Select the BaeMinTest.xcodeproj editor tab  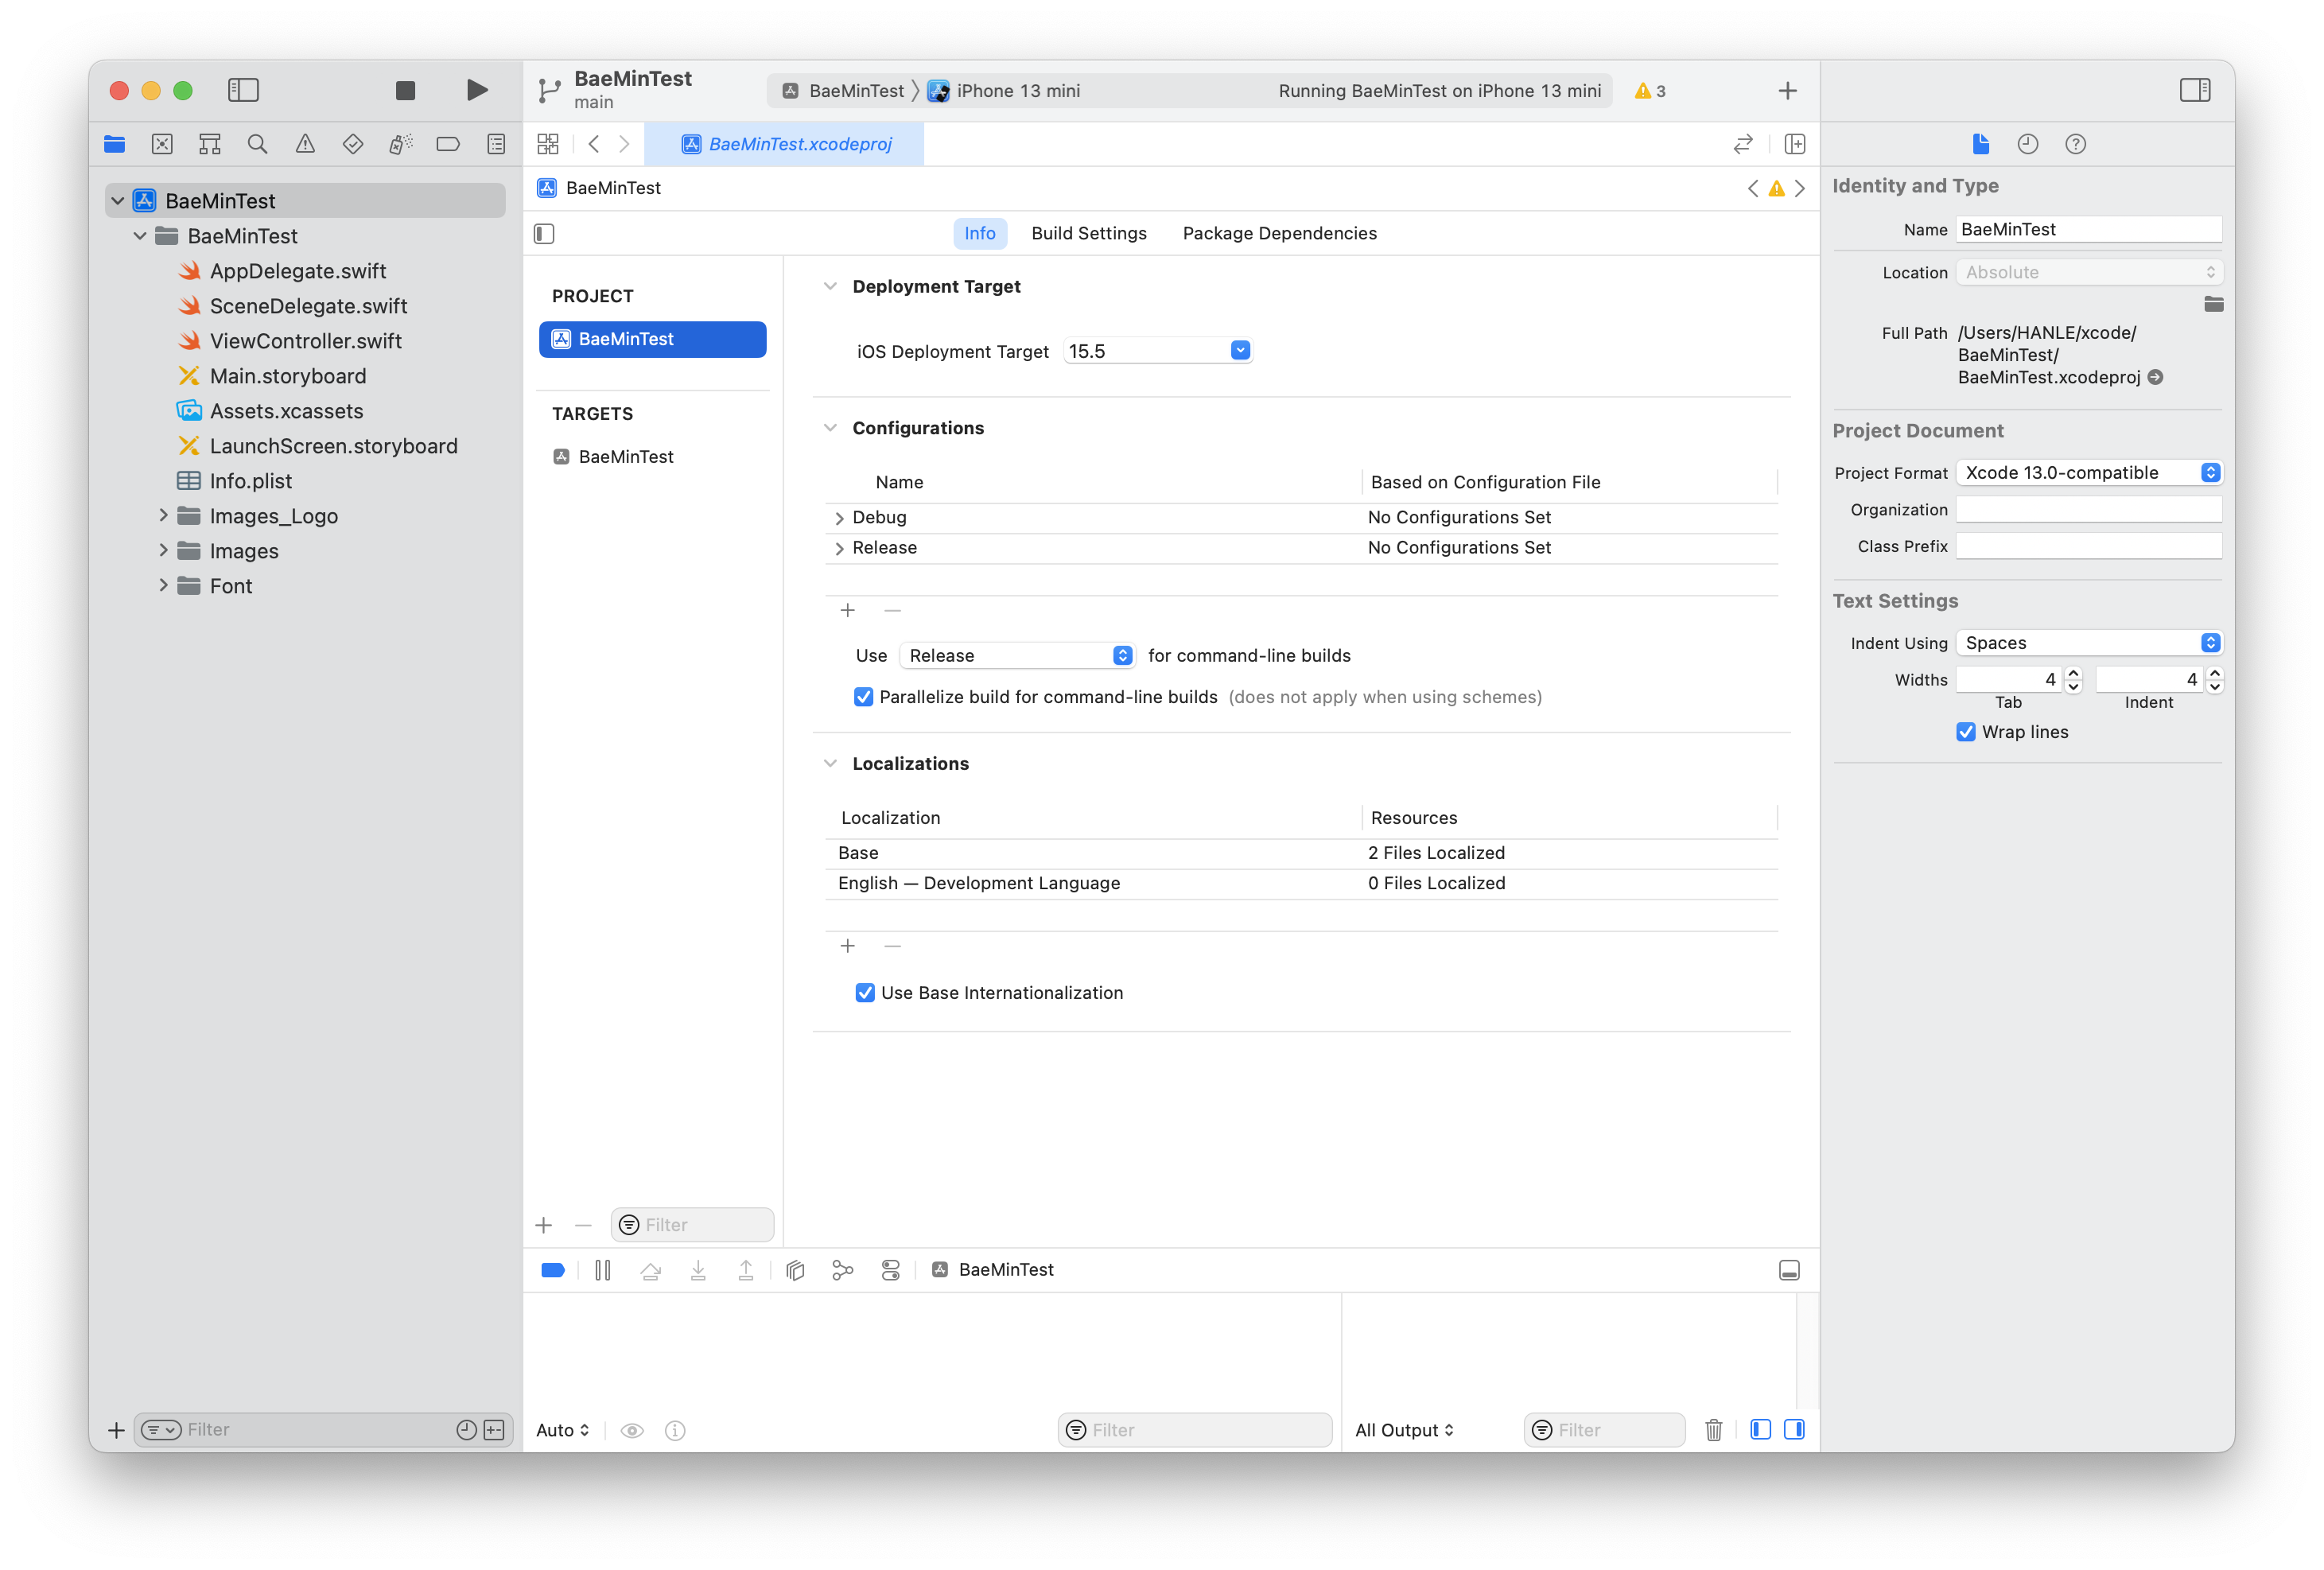(x=785, y=144)
